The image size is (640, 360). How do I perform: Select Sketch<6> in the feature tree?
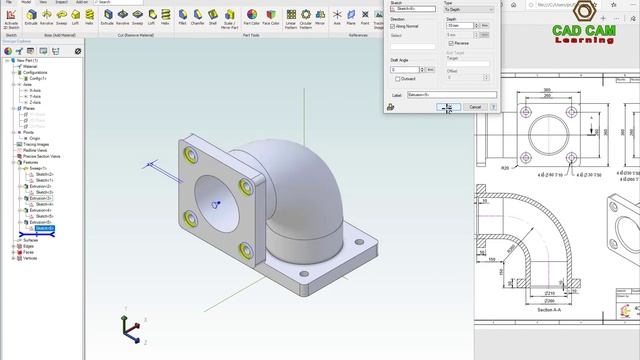tap(44, 228)
